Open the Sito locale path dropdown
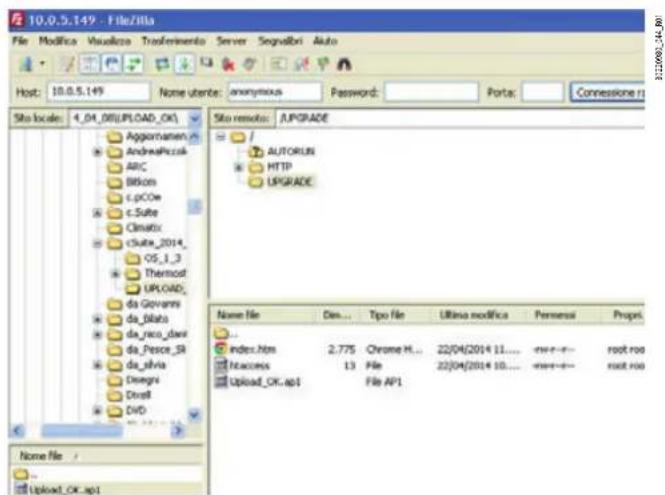 click(x=195, y=118)
